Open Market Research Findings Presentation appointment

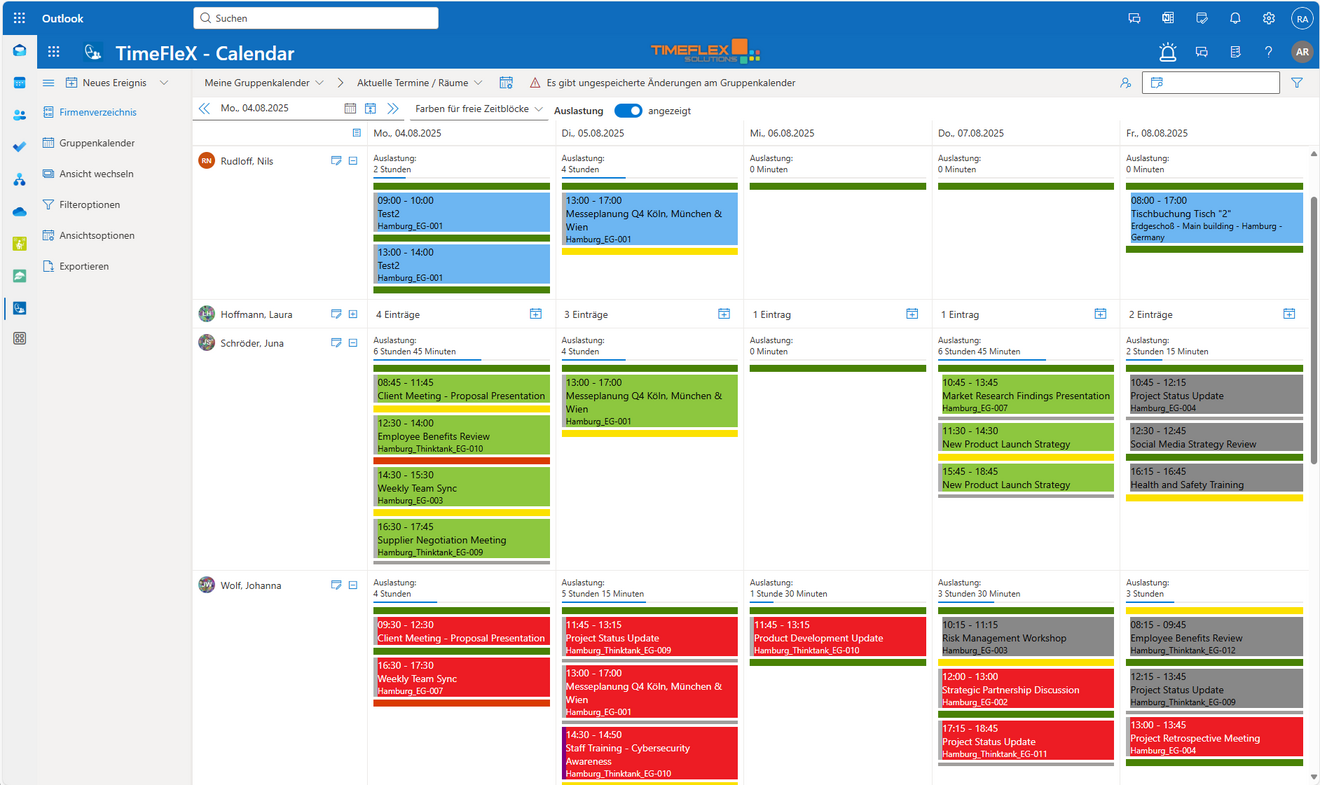1026,395
